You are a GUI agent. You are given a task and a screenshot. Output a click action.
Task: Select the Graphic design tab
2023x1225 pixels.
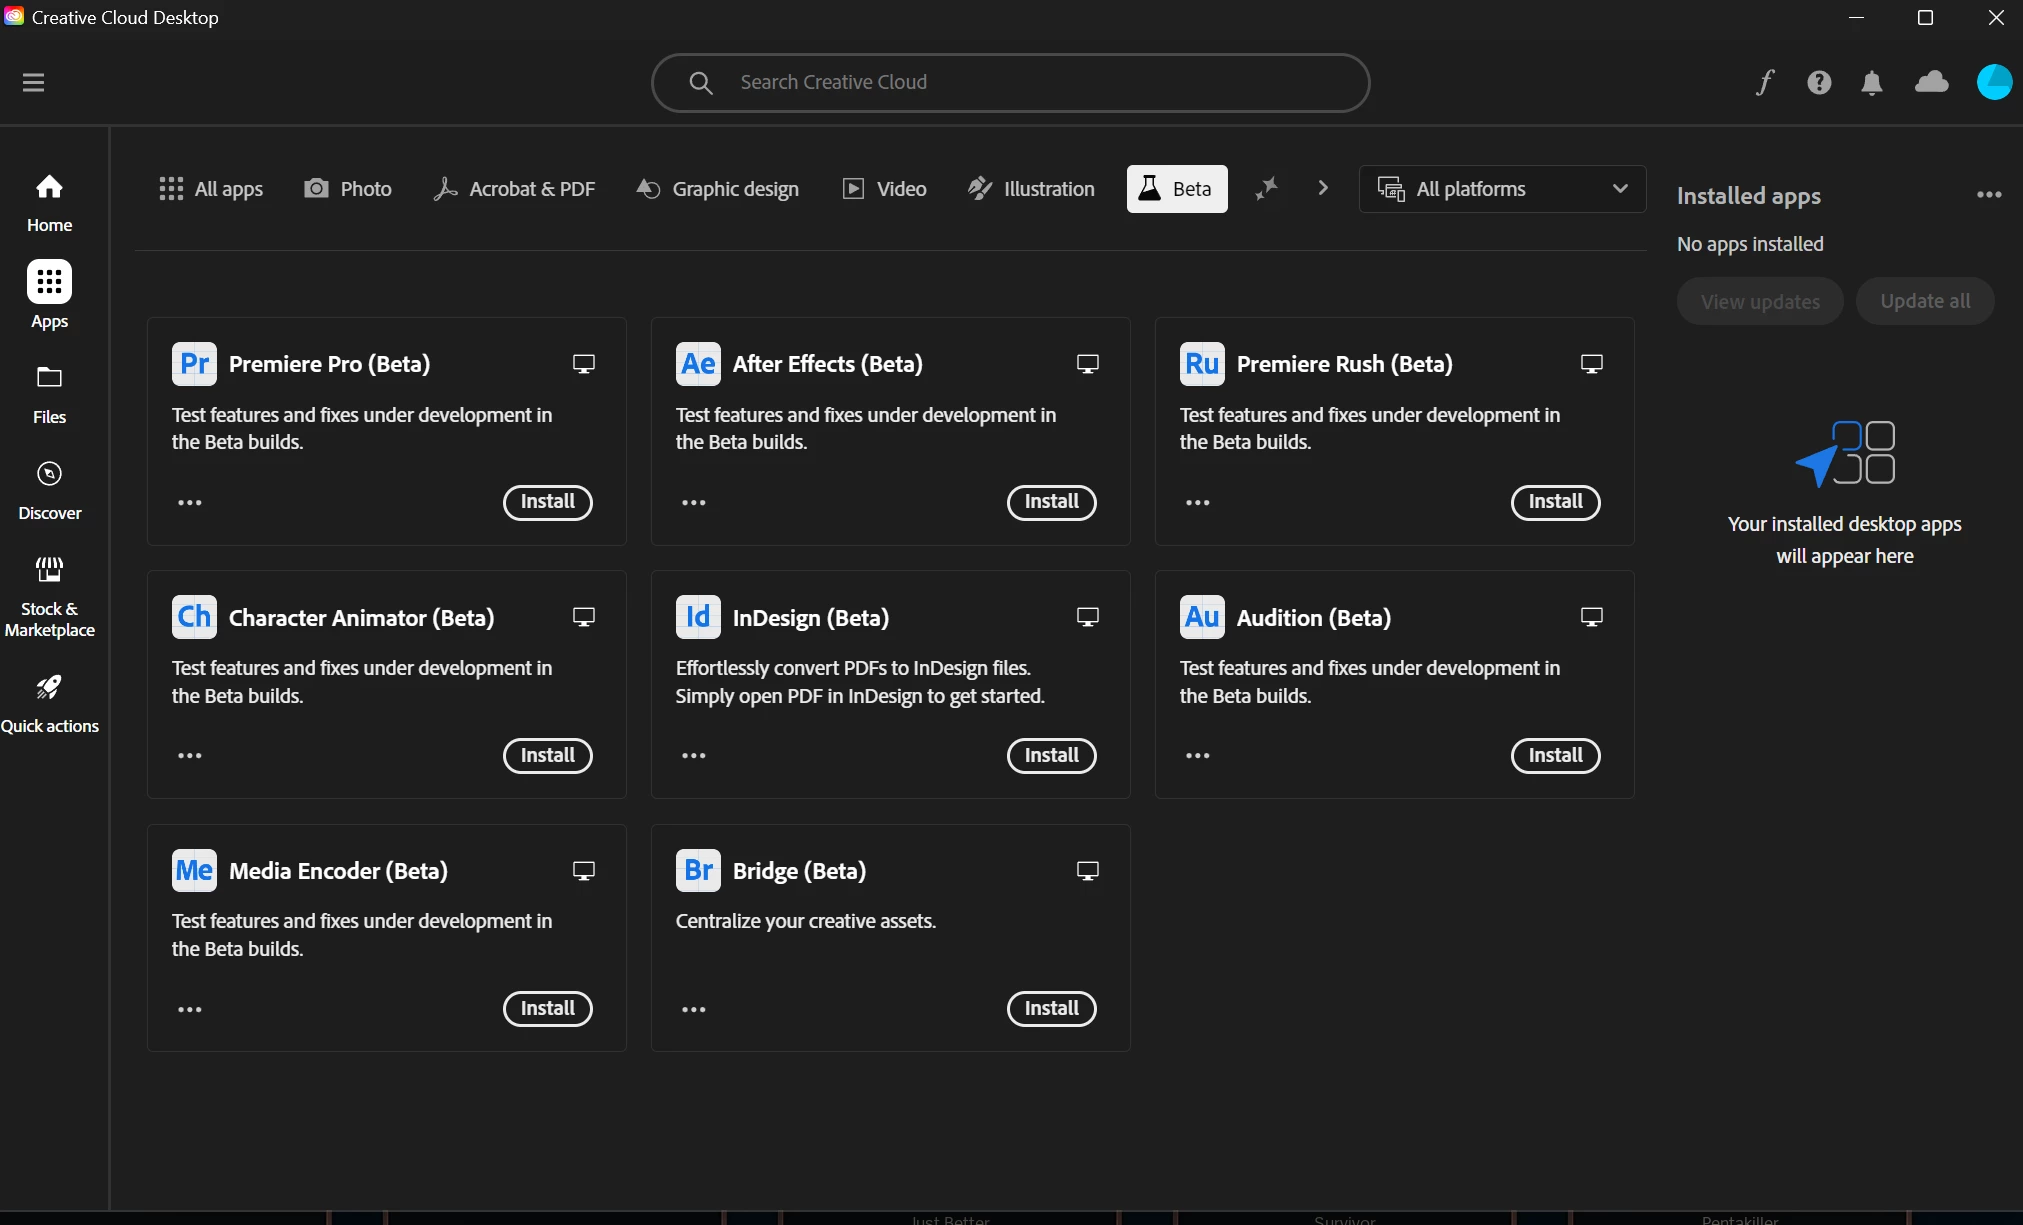pyautogui.click(x=718, y=189)
